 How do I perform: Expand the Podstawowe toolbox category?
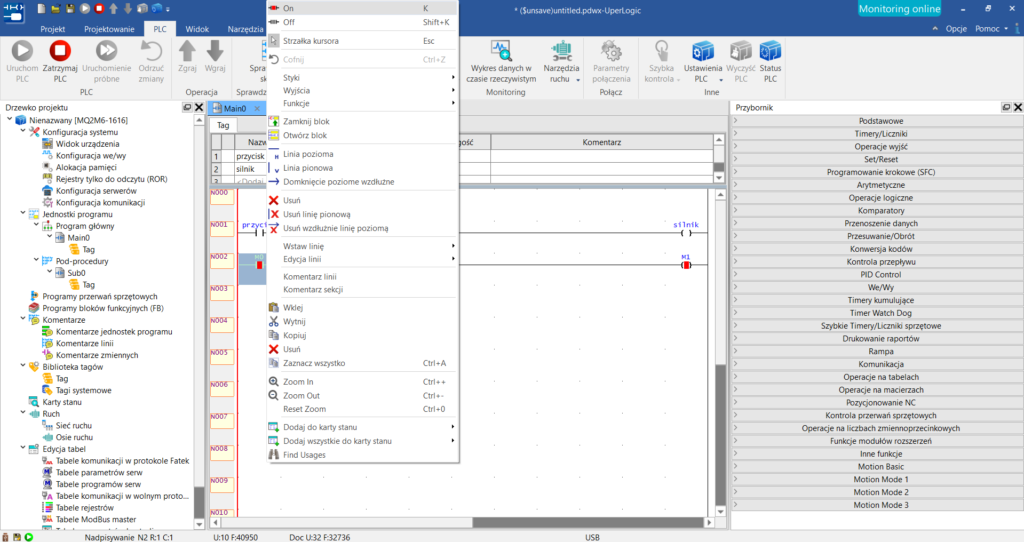click(877, 121)
